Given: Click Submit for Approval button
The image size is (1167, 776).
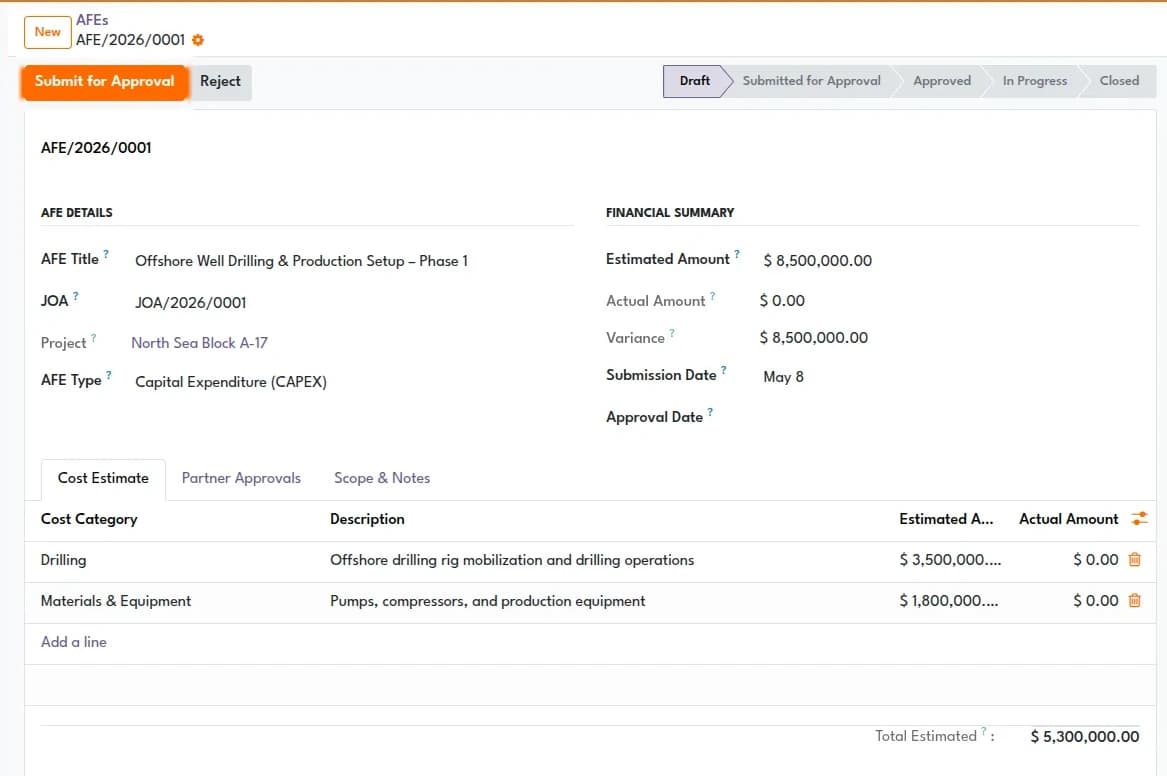Looking at the screenshot, I should tap(104, 82).
